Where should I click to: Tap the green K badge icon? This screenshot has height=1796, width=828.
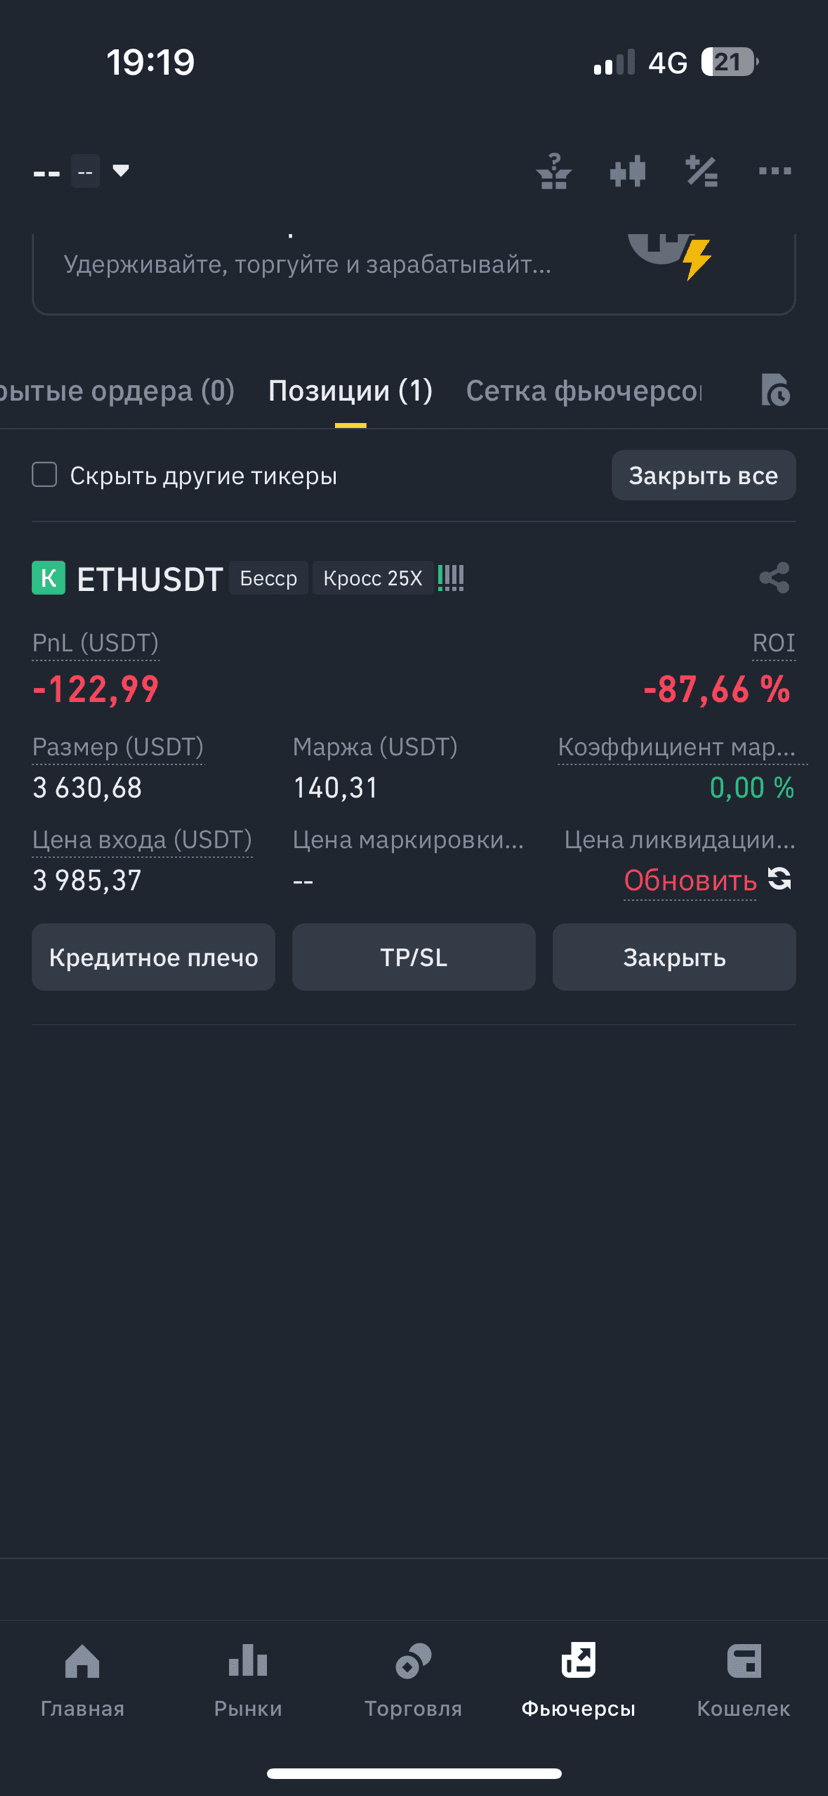[48, 578]
